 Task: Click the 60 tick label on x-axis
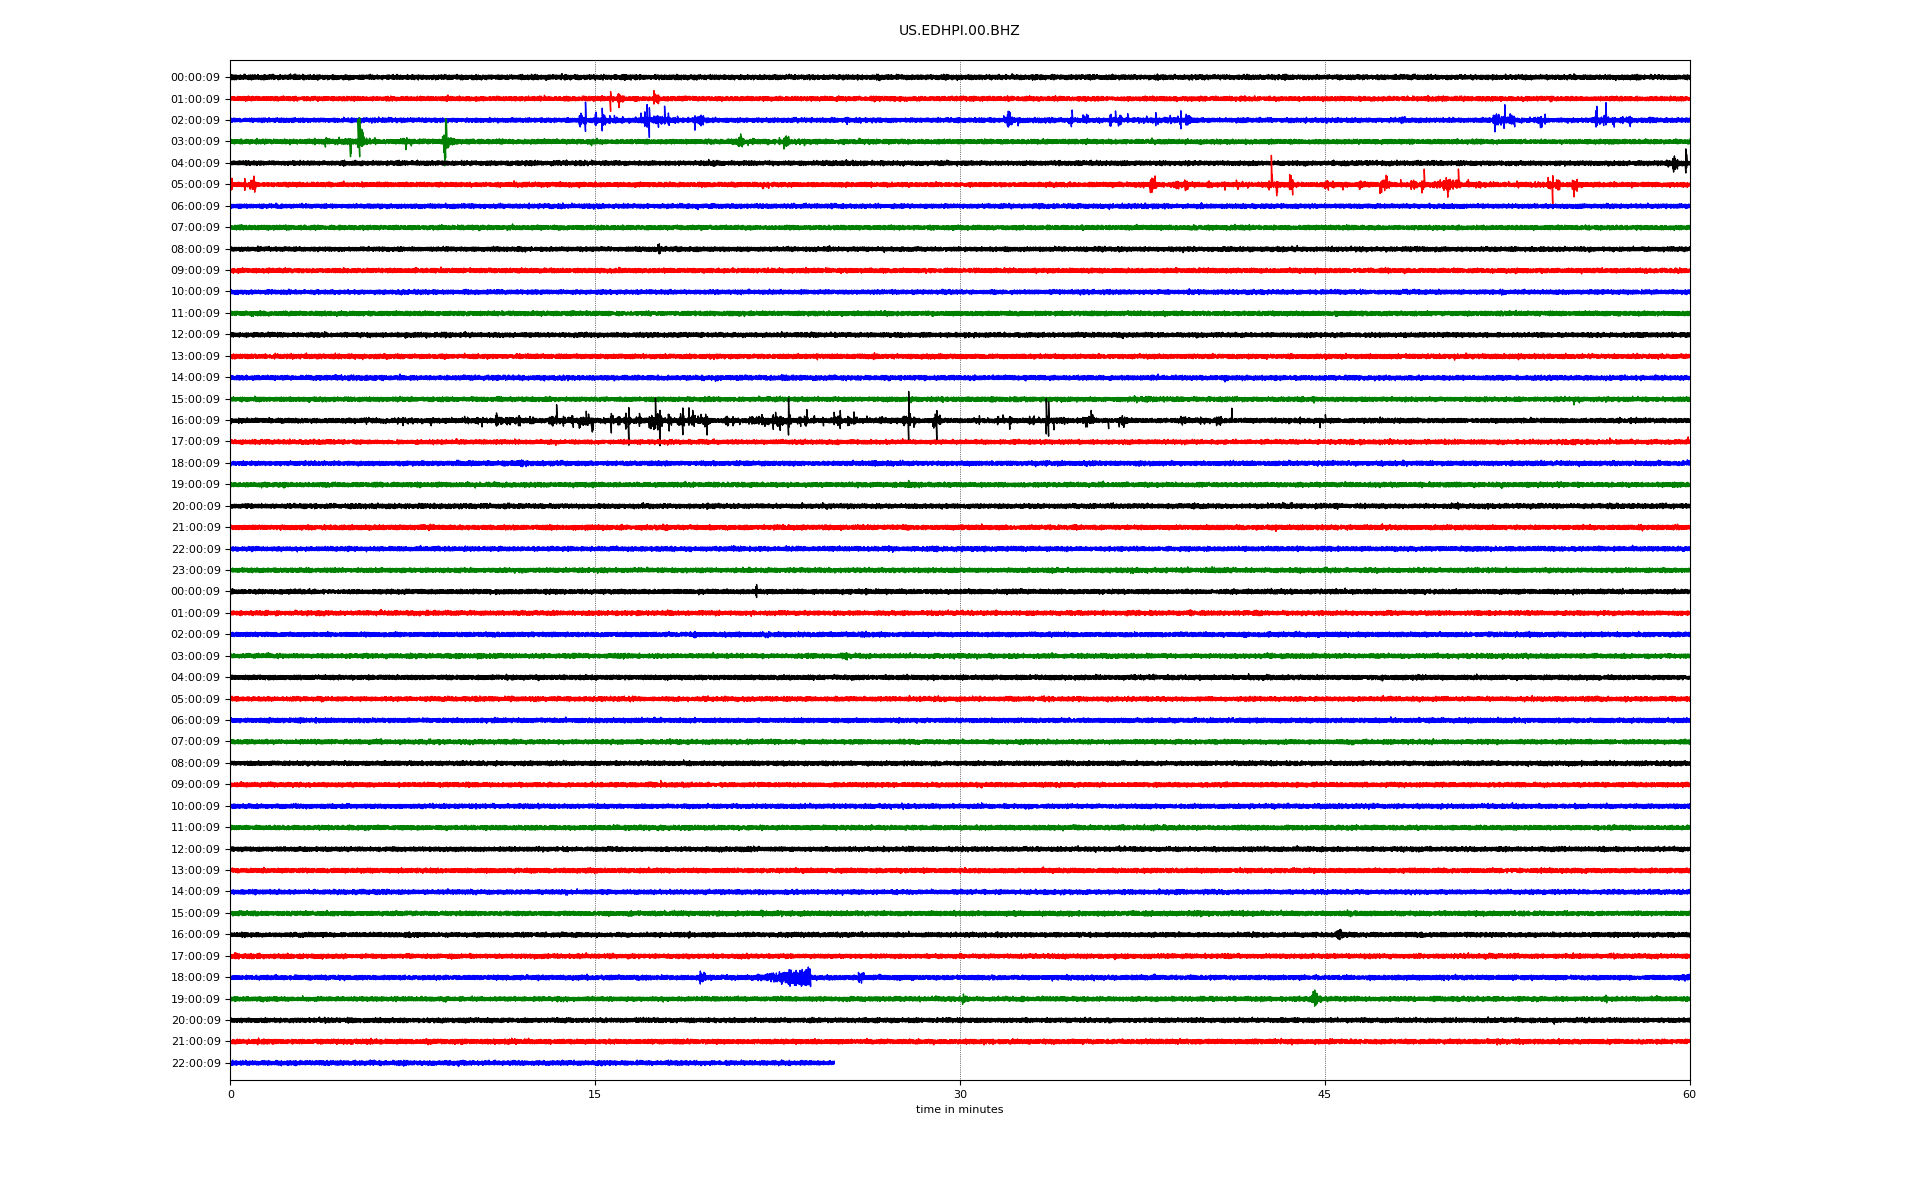coord(1688,1094)
